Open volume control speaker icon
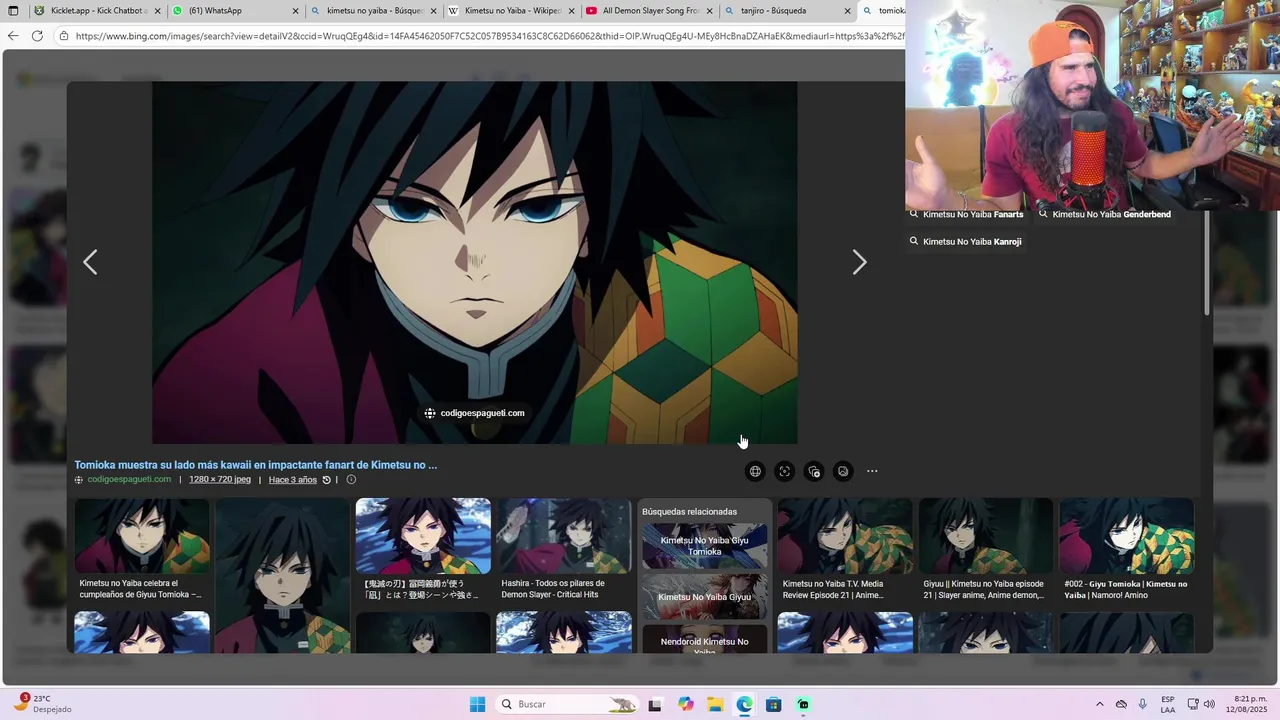 point(1209,704)
